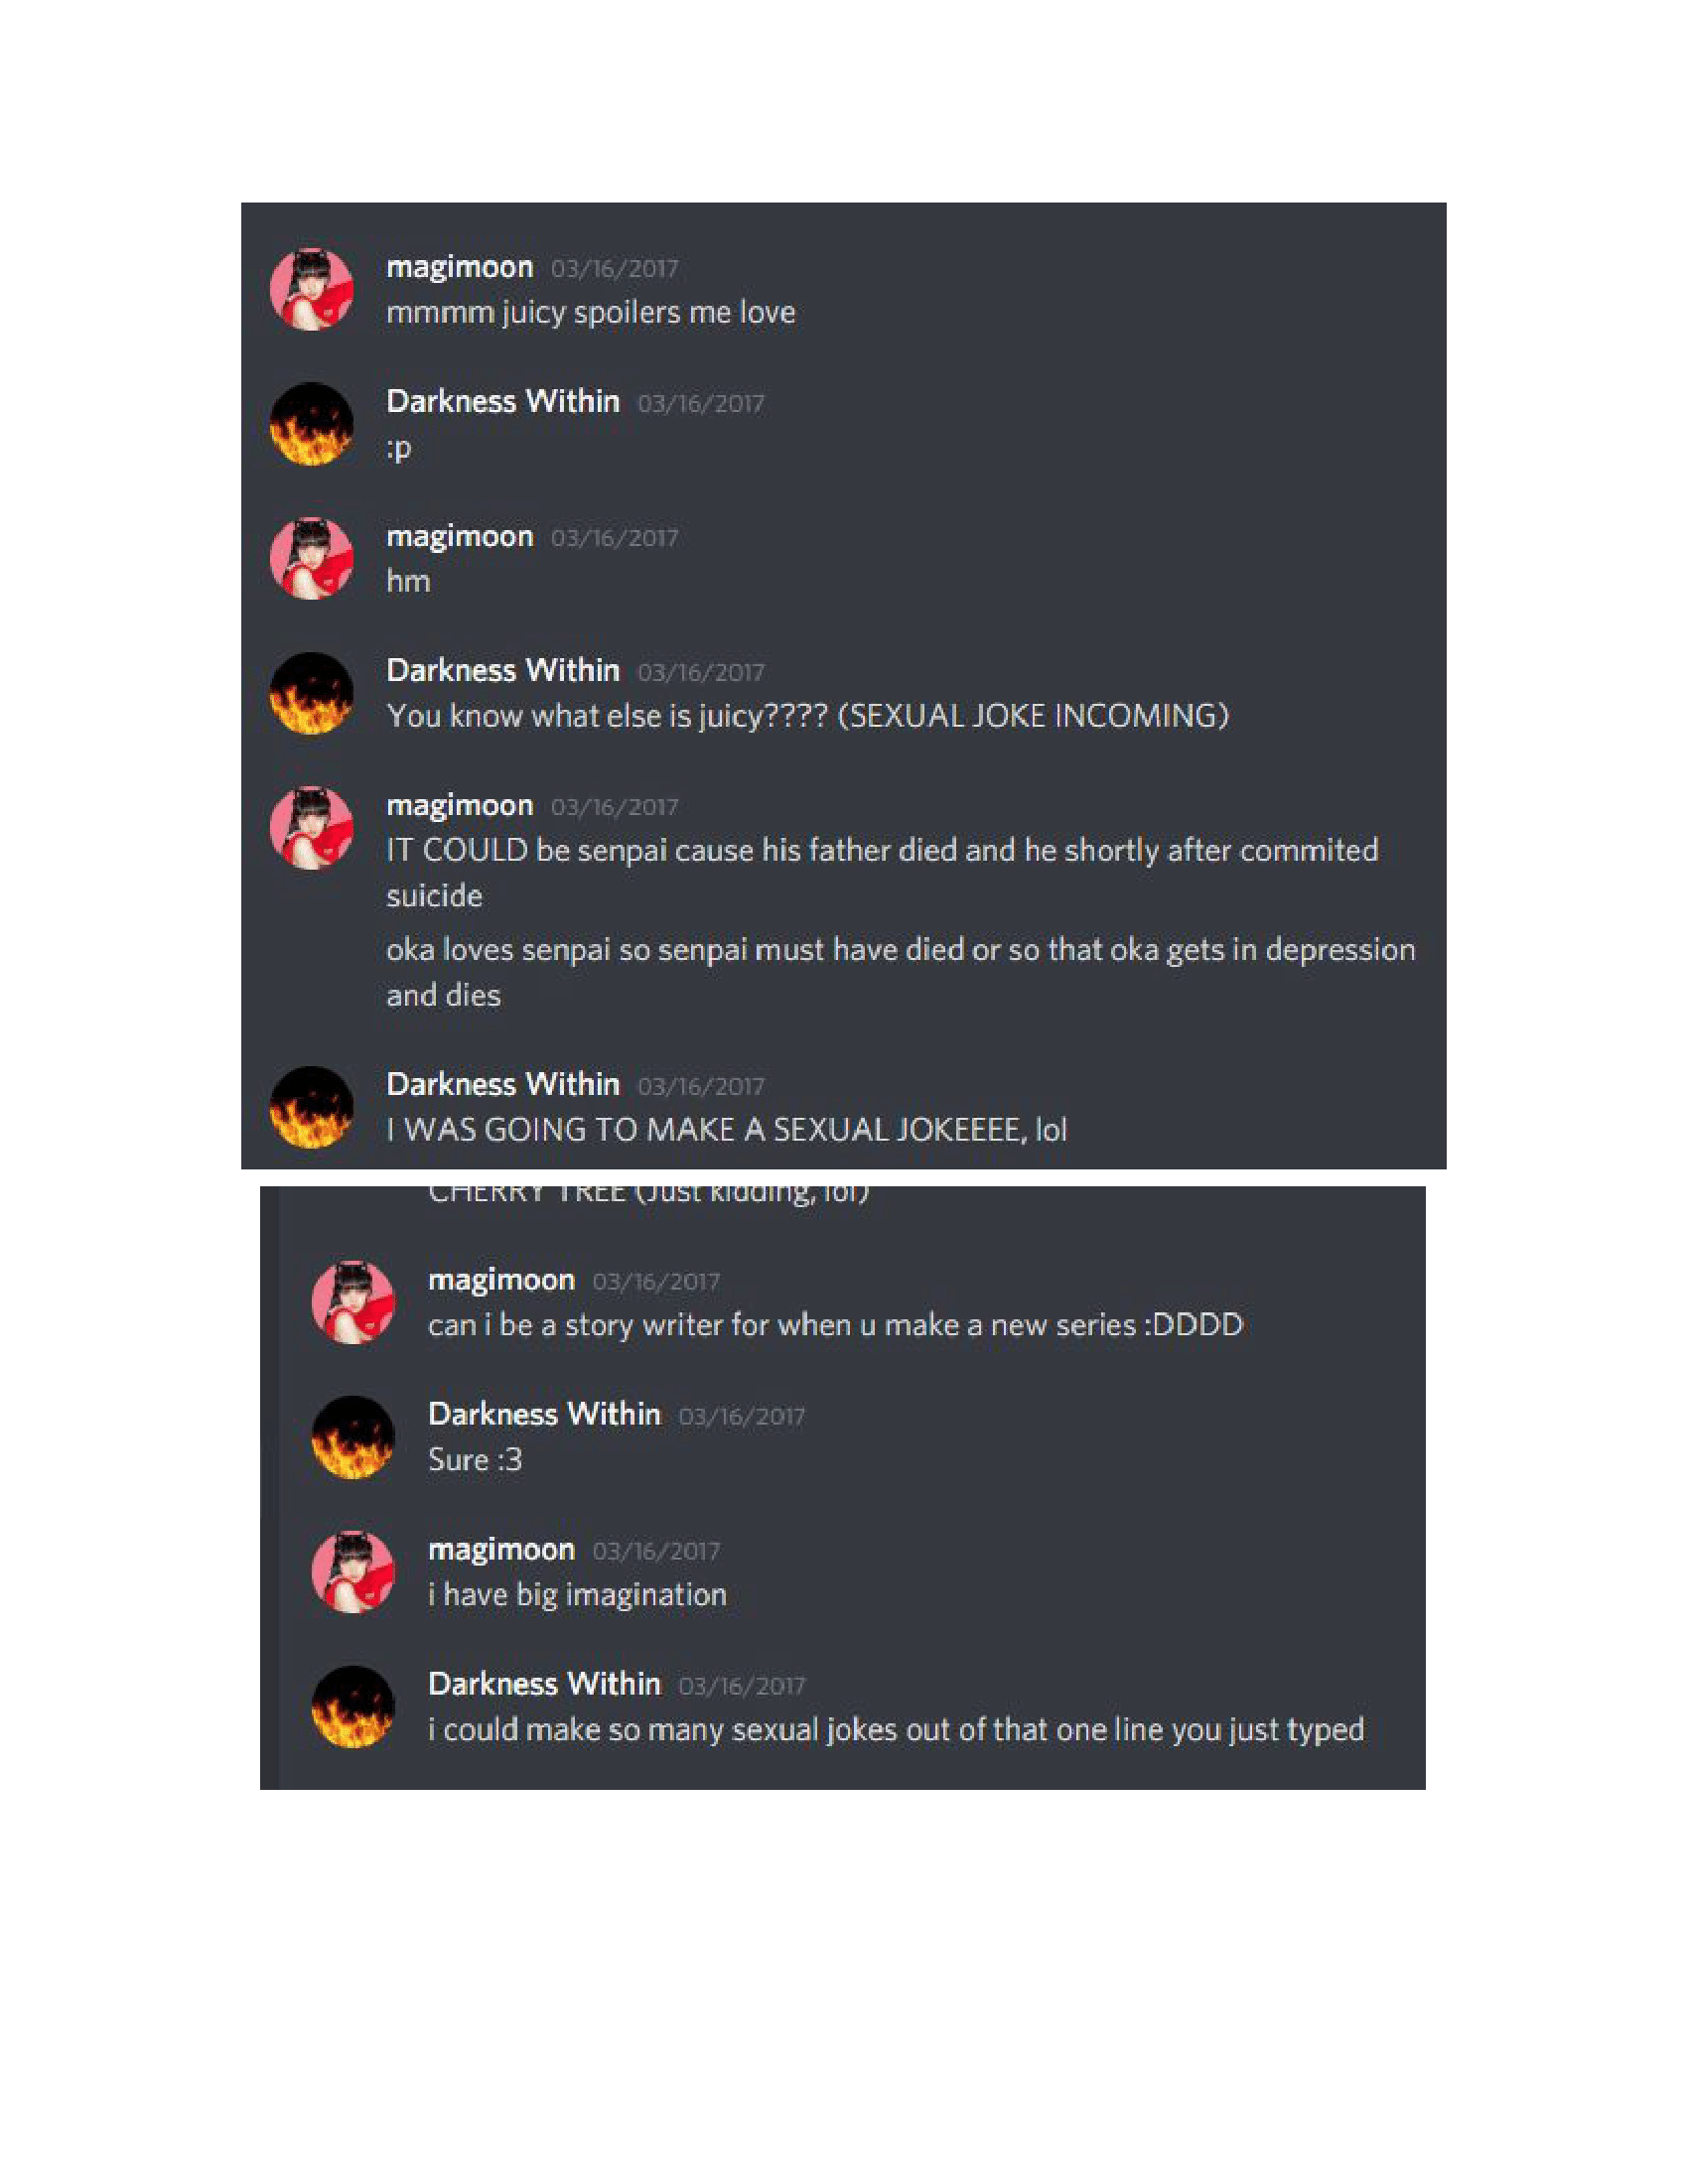The width and height of the screenshot is (1688, 2184).
Task: Click magimoon username above 'i have big imagination'
Action: point(501,1550)
